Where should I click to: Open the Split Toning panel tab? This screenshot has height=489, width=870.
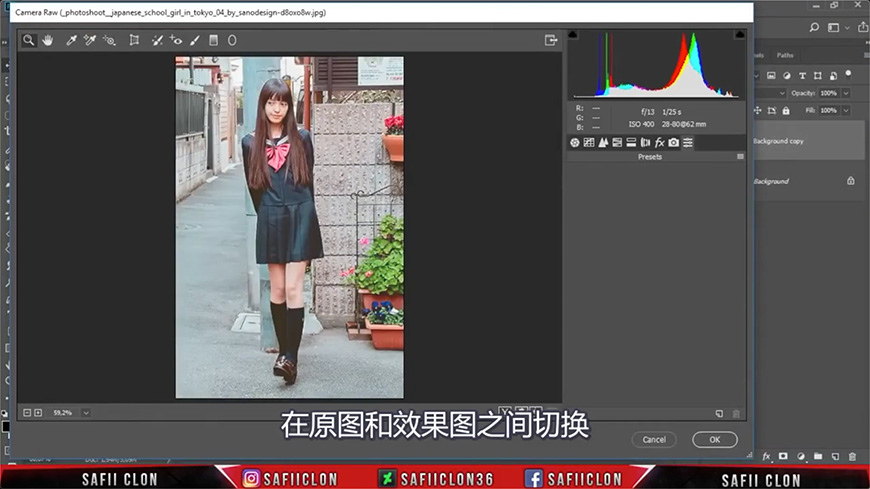[631, 143]
